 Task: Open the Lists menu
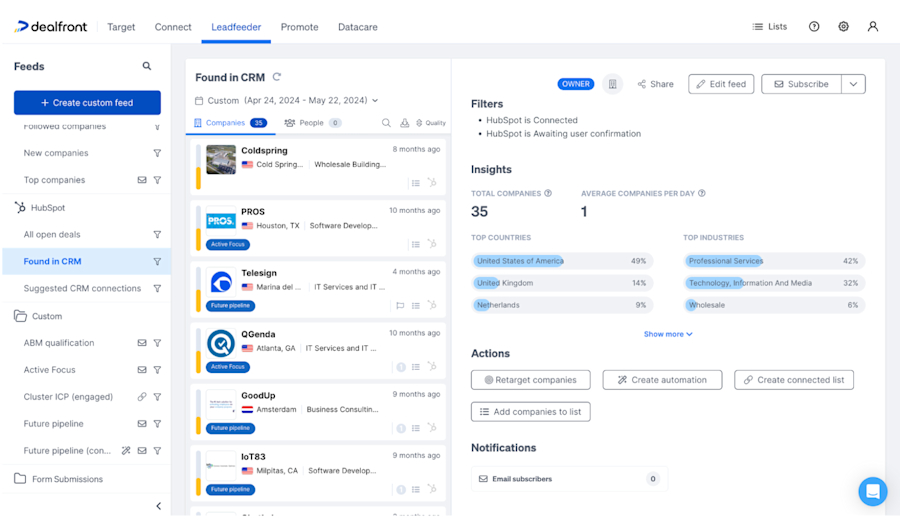(x=770, y=26)
